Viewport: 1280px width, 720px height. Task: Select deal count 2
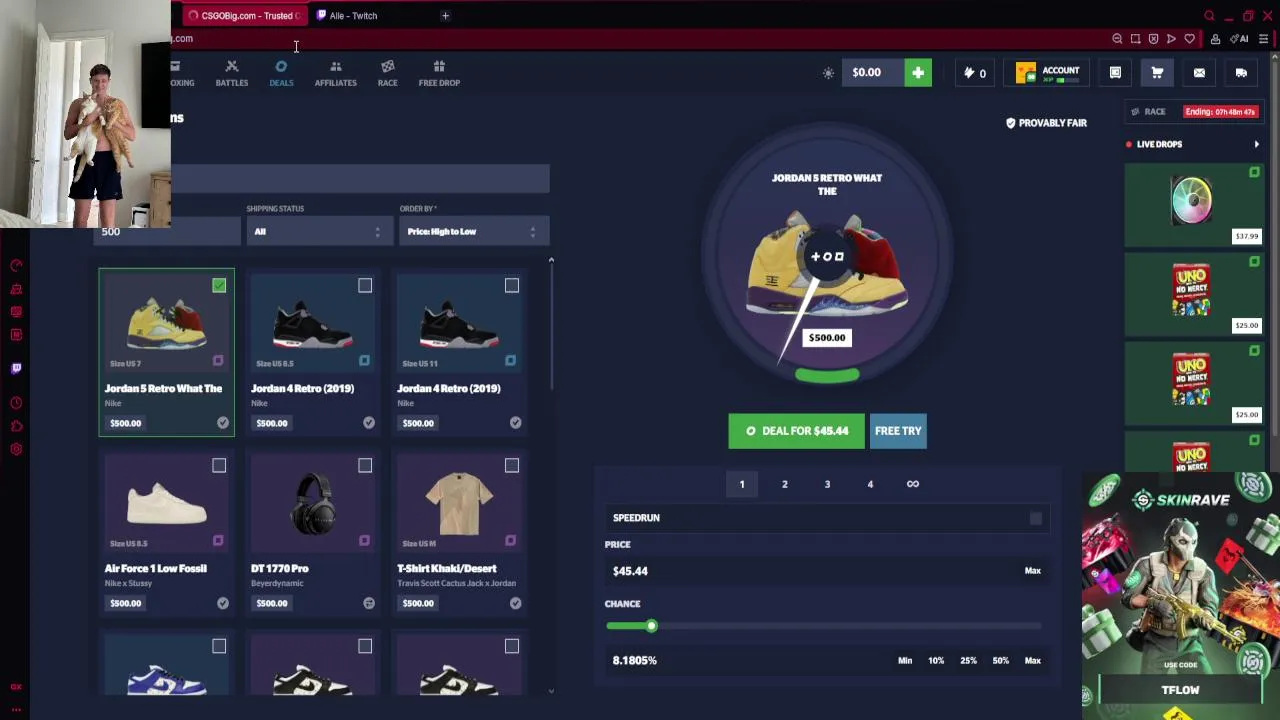(x=784, y=484)
